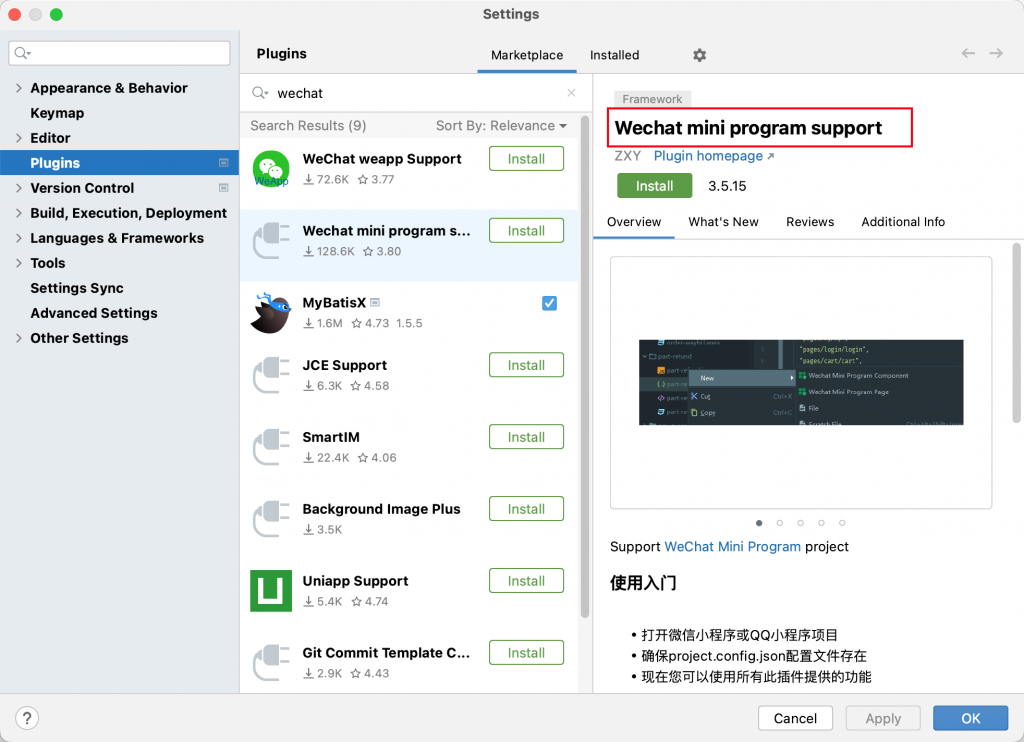This screenshot has height=742, width=1024.
Task: Open the Overview tab
Action: click(x=633, y=221)
